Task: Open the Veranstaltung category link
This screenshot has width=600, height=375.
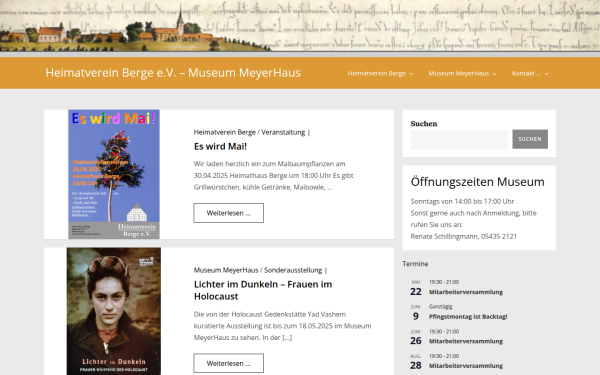Action: (x=283, y=132)
